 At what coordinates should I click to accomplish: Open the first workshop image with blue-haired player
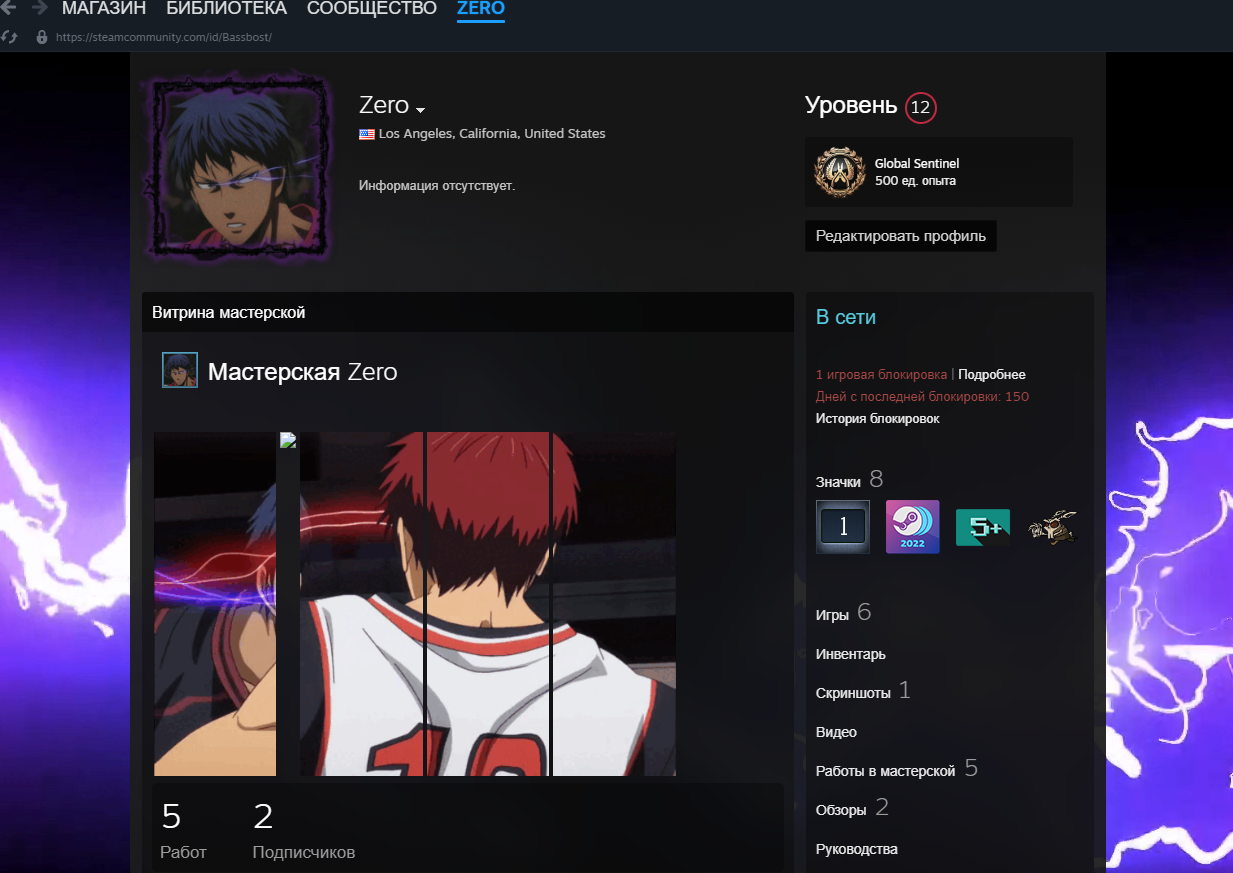tap(215, 604)
